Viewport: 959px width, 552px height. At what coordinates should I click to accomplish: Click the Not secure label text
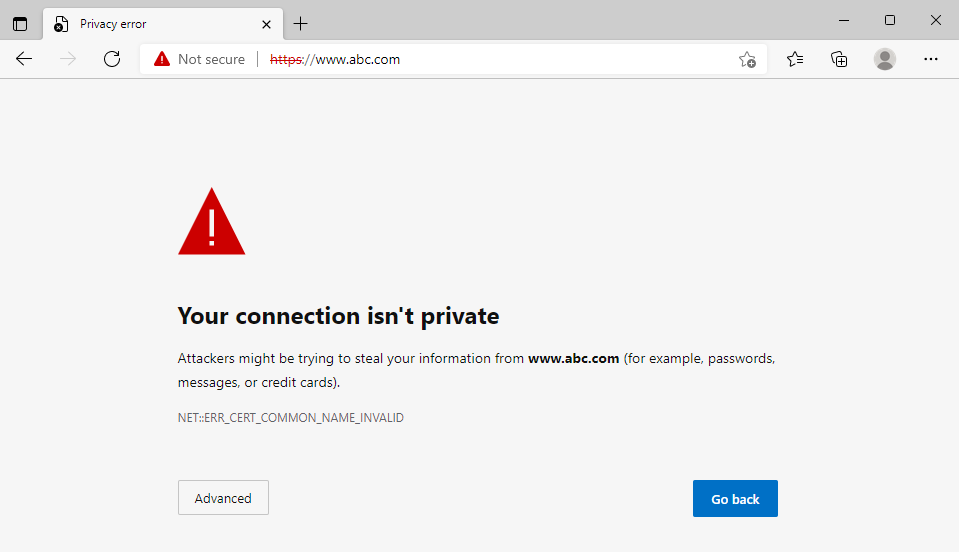(211, 59)
